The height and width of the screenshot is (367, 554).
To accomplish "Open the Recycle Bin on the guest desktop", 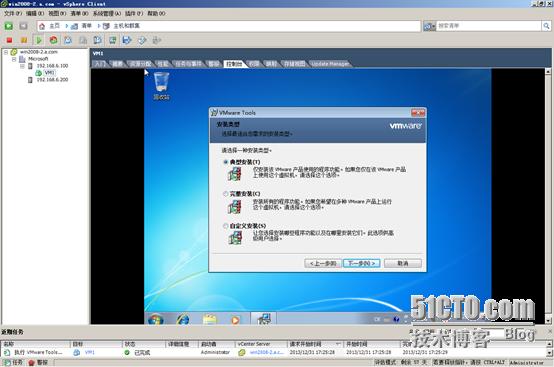I will point(161,85).
